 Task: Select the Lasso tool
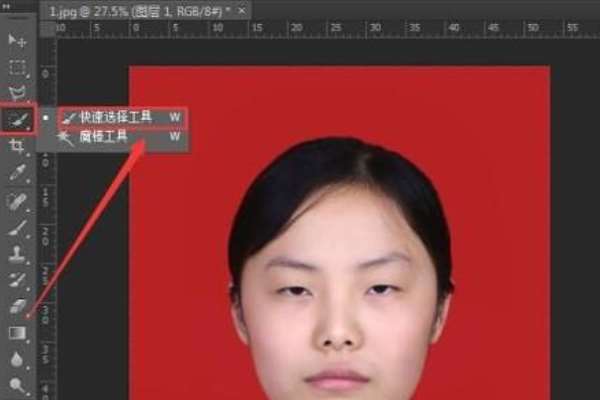click(17, 93)
